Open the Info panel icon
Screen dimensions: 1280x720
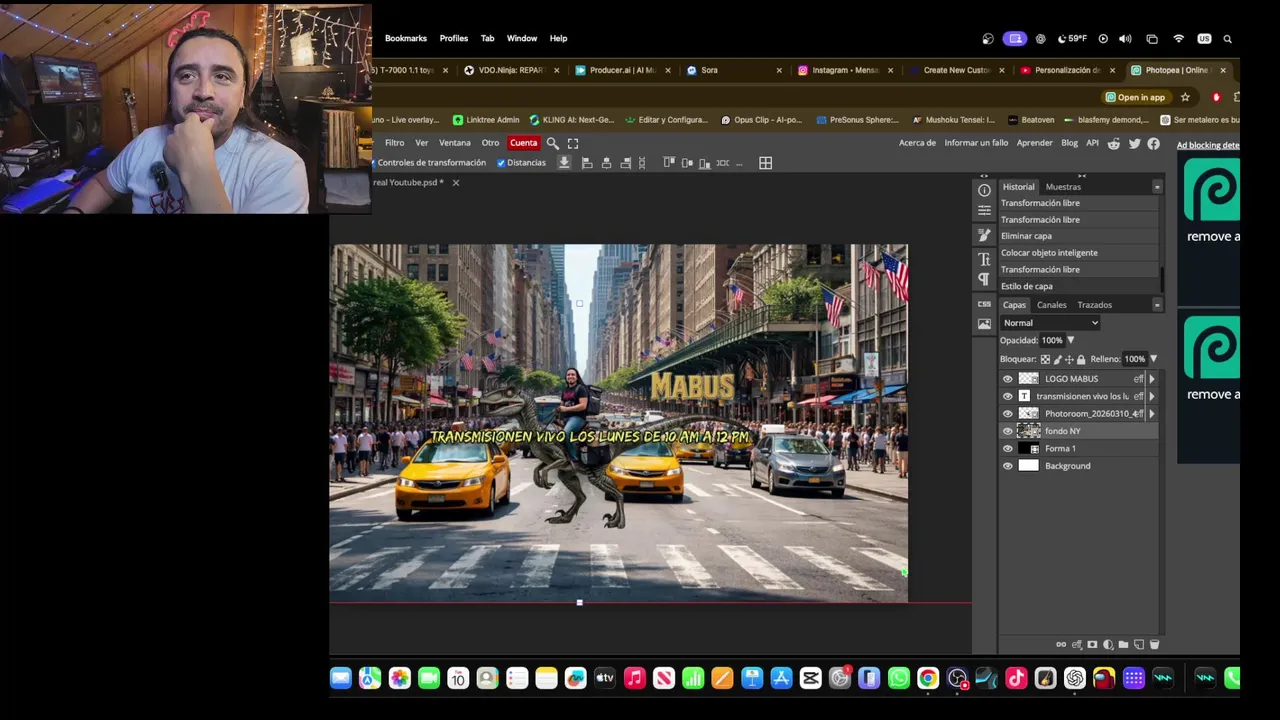tap(984, 190)
